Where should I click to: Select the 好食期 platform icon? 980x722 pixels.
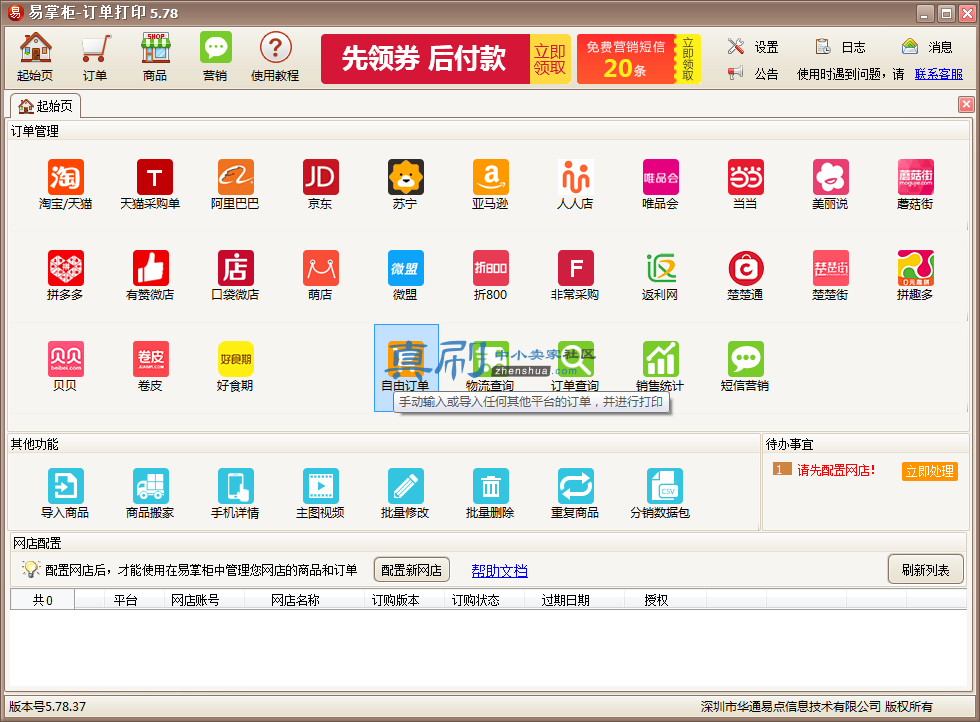235,367
